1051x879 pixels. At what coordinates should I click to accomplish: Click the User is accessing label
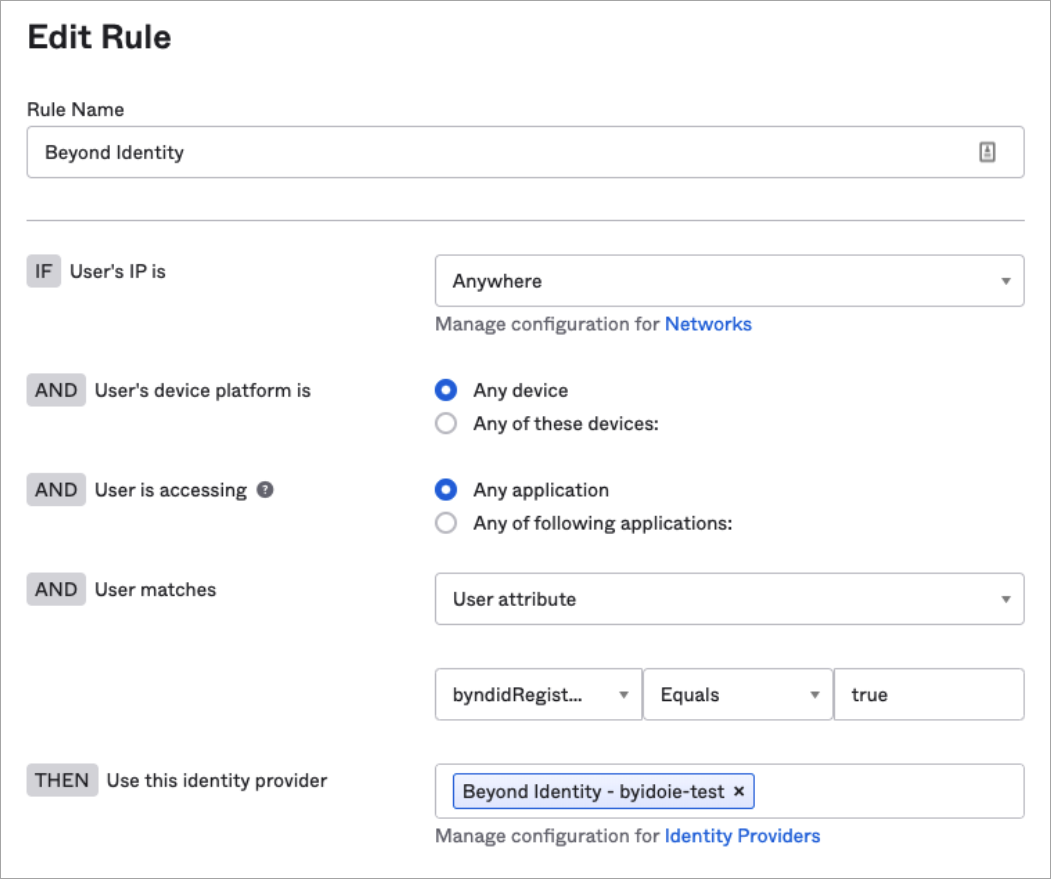171,490
